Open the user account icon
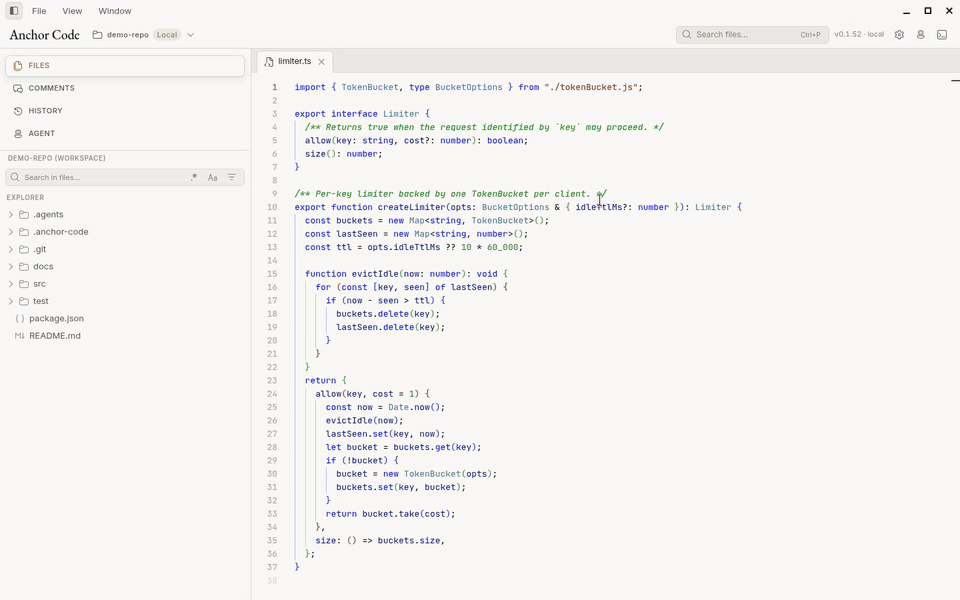 pyautogui.click(x=920, y=35)
